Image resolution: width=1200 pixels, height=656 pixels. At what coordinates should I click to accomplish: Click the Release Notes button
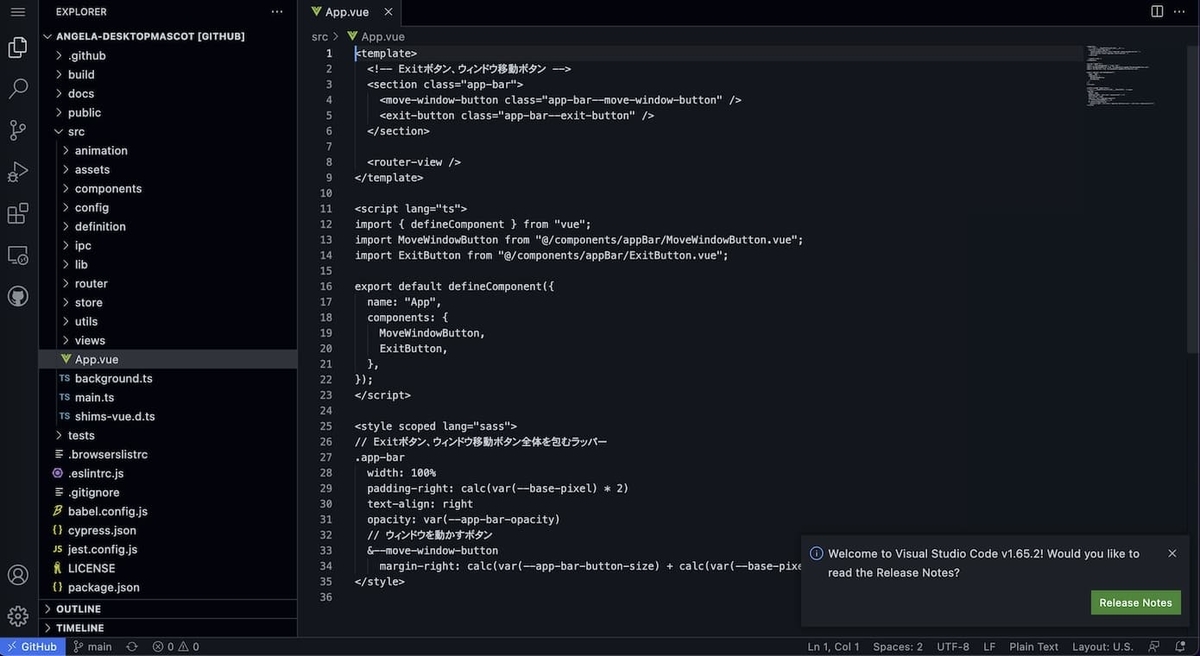click(1135, 602)
